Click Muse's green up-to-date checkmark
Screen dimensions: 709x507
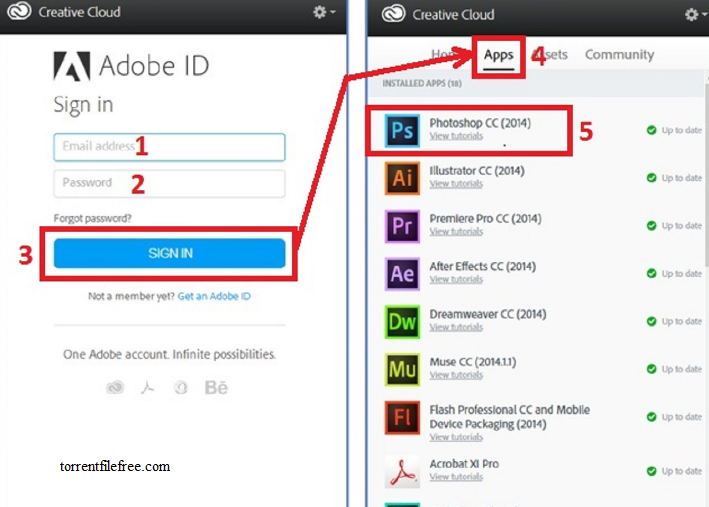(651, 369)
